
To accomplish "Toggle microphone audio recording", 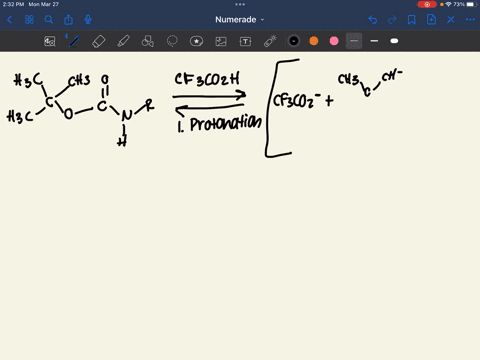I will coord(88,20).
